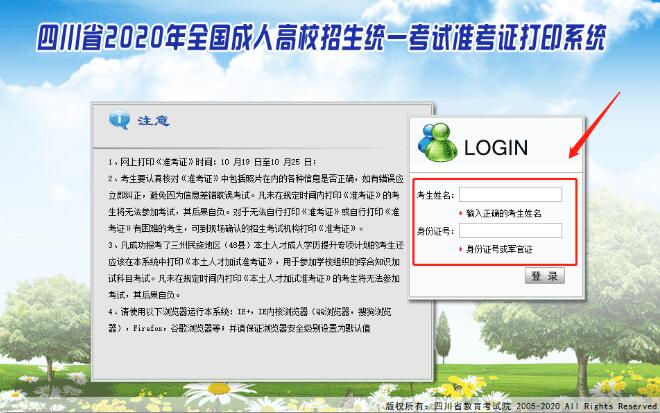The width and height of the screenshot is (660, 413).
Task: Click the hint 身份证号或军官证
Action: coord(499,249)
